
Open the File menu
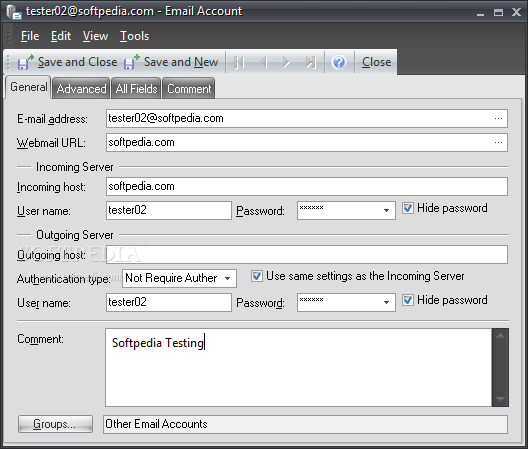[x=30, y=36]
